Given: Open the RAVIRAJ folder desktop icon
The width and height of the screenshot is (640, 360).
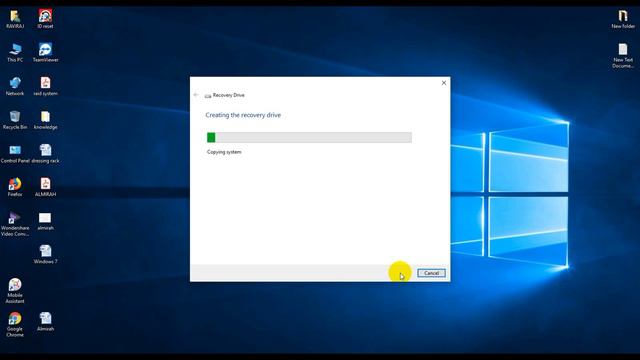Looking at the screenshot, I should 15,19.
